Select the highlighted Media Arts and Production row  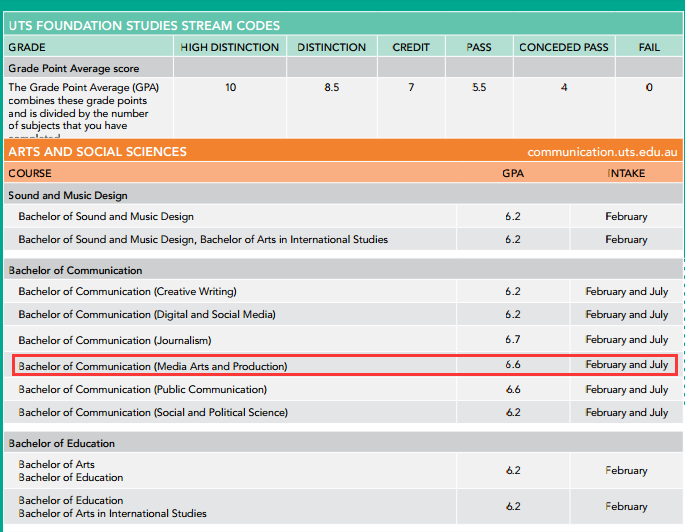click(345, 365)
